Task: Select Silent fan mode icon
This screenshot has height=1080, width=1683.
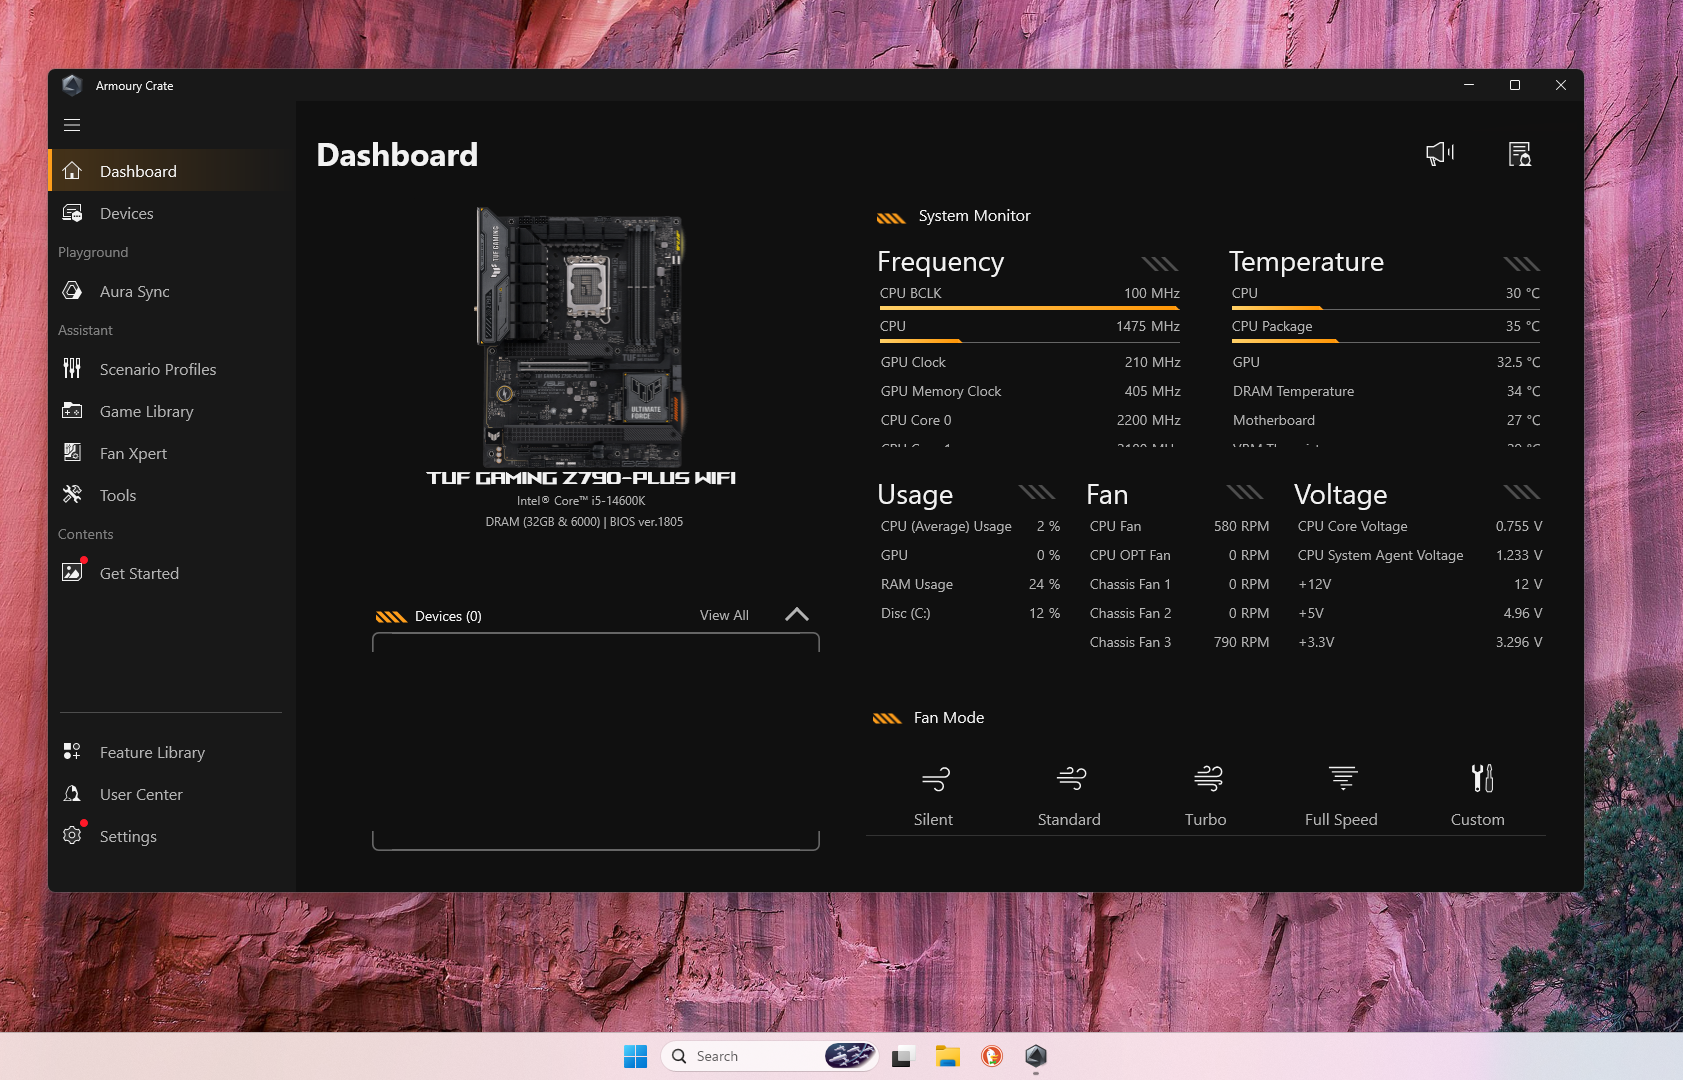Action: click(x=936, y=778)
